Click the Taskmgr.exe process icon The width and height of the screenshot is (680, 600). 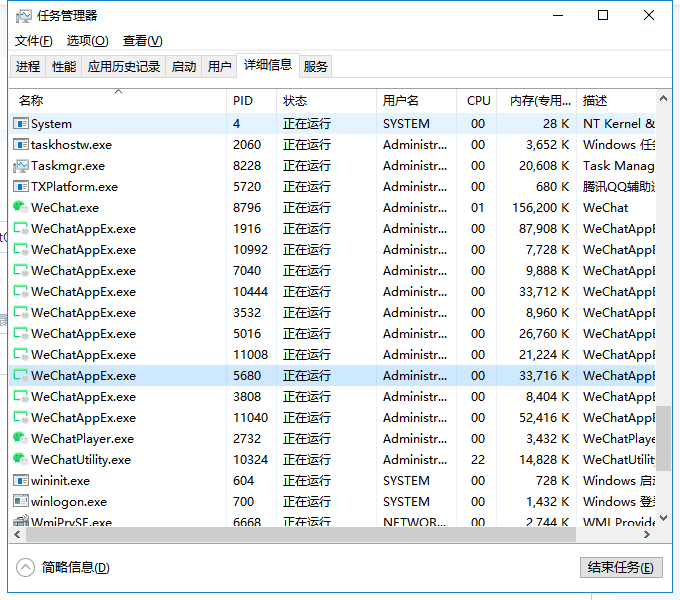click(x=20, y=166)
